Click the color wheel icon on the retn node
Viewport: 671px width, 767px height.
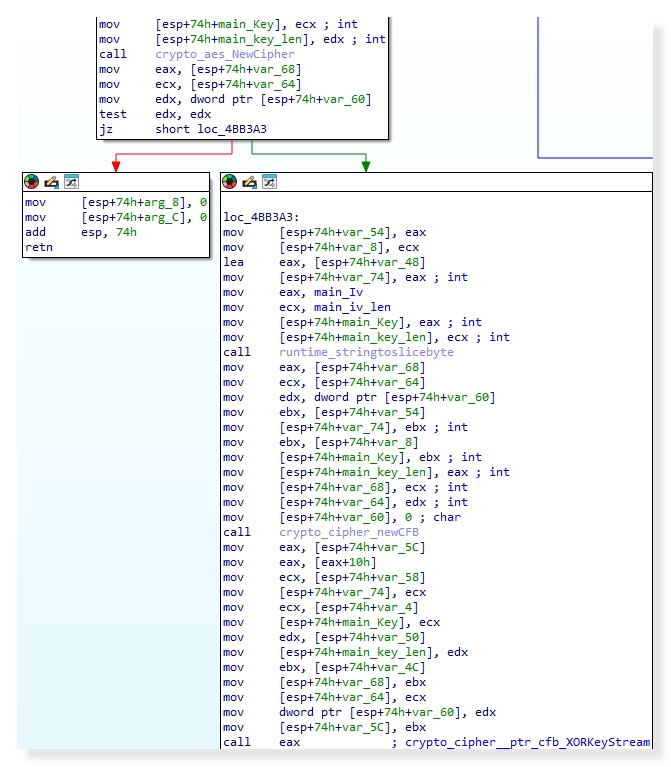(x=32, y=182)
